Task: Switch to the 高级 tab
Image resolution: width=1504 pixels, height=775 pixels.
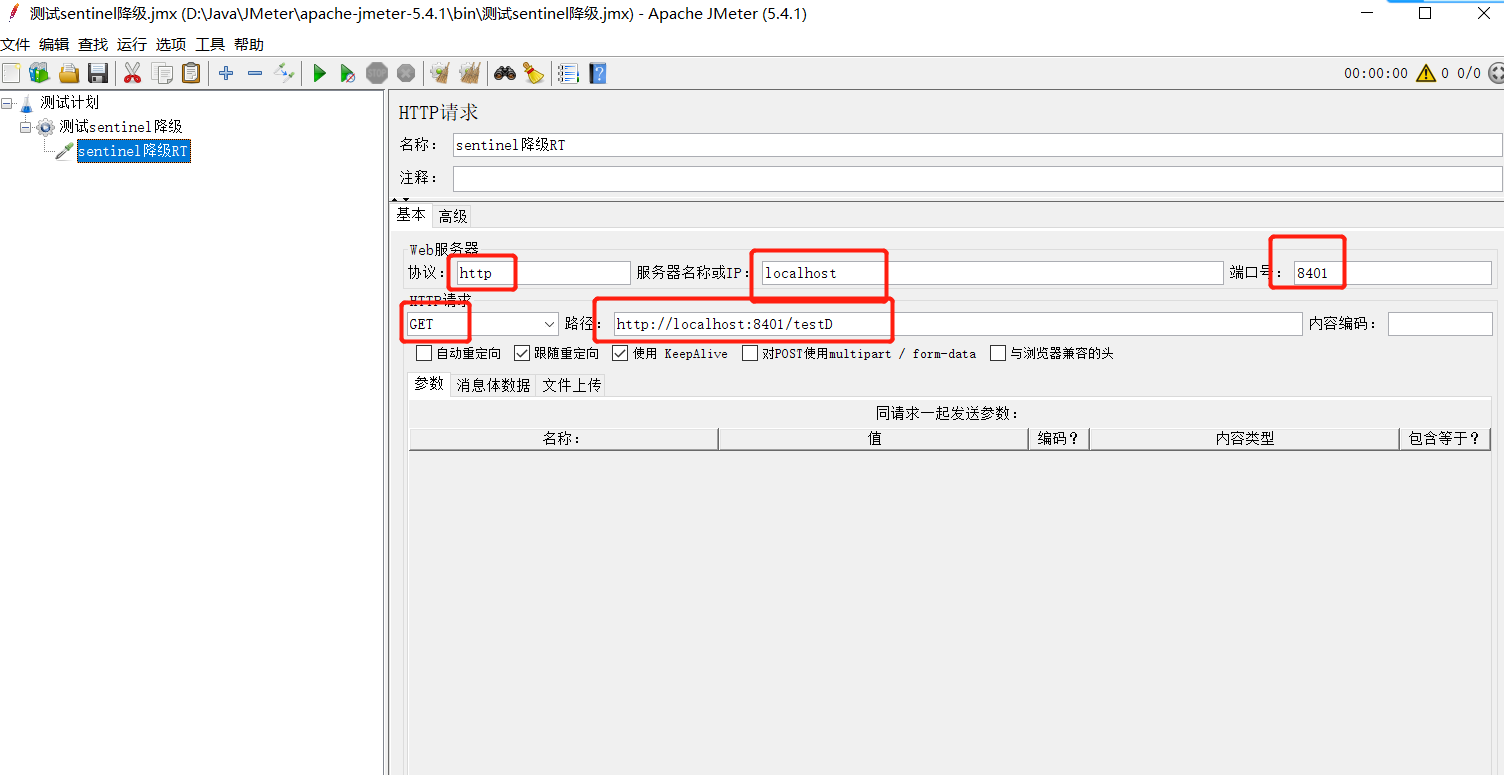Action: [x=452, y=216]
